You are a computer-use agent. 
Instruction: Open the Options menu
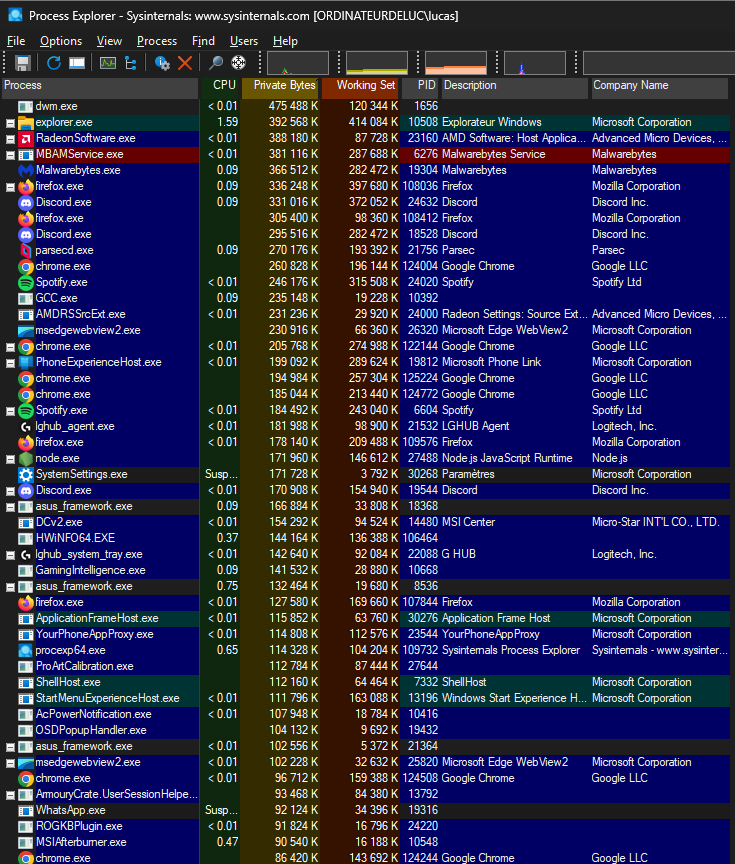click(x=61, y=41)
